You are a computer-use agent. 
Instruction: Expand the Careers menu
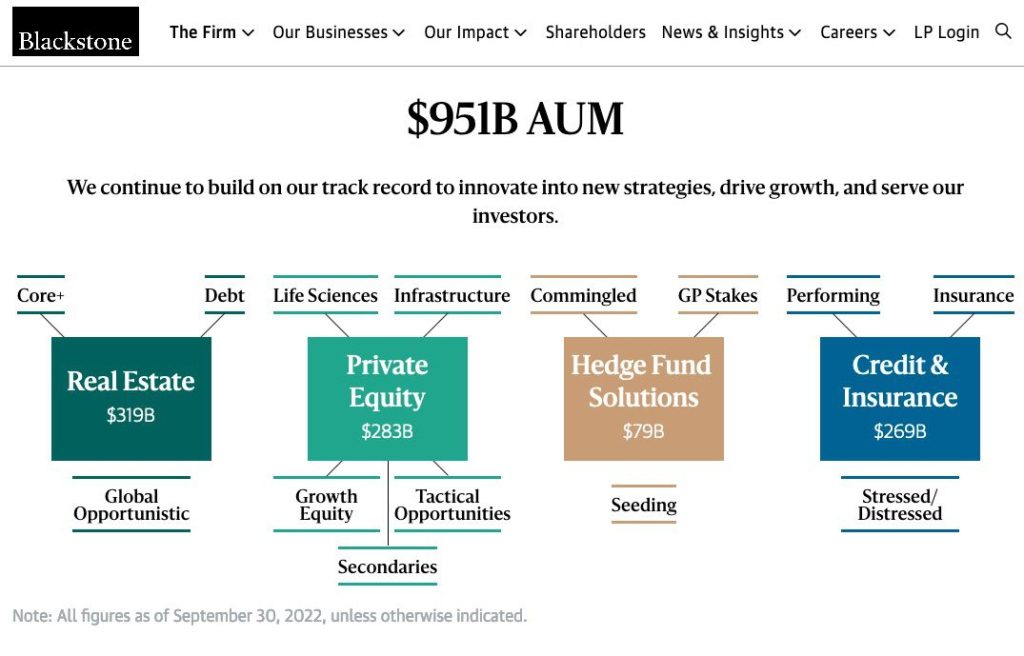857,32
